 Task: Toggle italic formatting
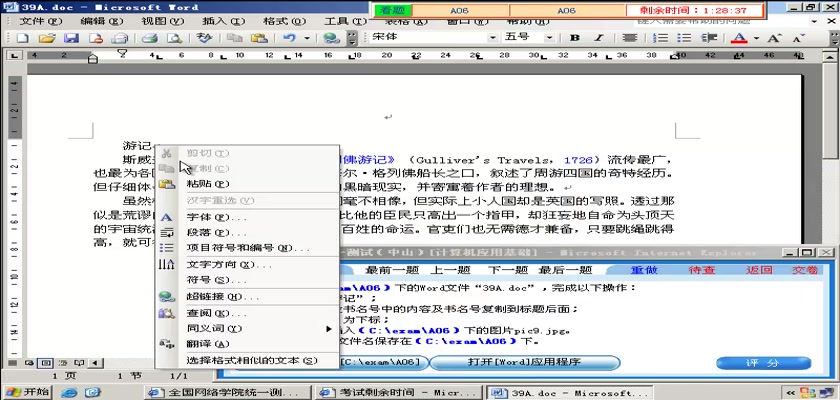(x=598, y=38)
